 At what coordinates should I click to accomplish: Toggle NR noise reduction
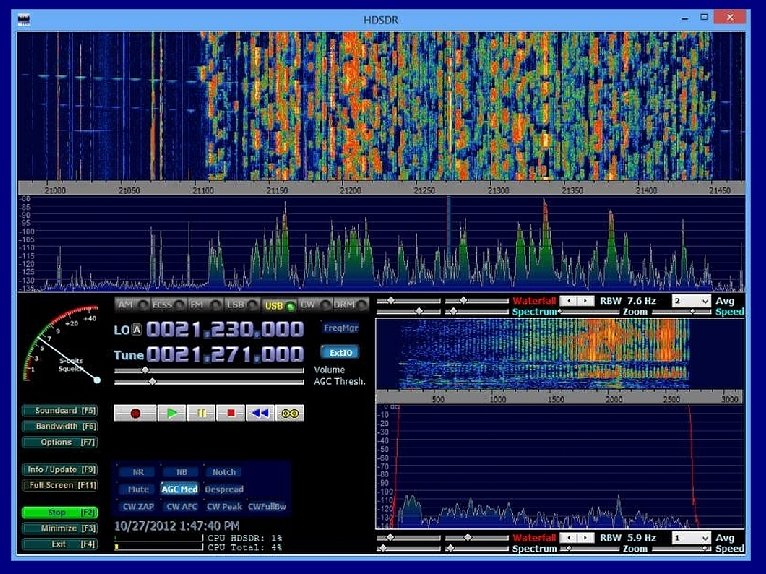coord(138,472)
